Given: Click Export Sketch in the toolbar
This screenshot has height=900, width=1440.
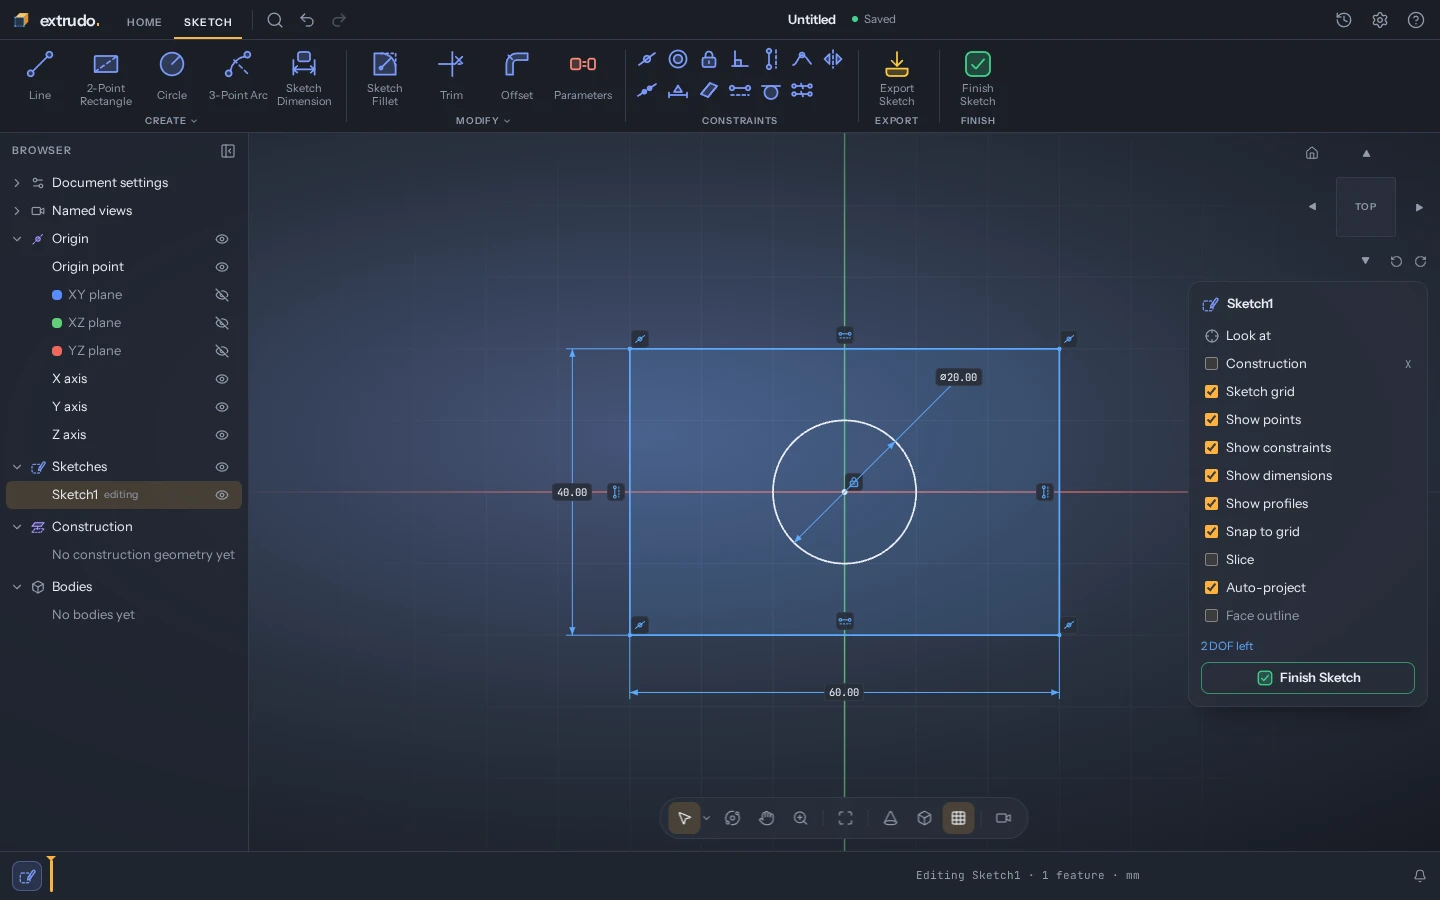Looking at the screenshot, I should point(897,79).
